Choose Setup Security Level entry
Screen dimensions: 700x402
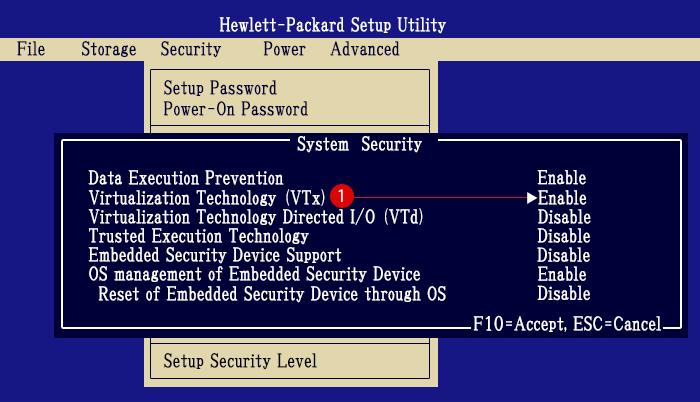[x=240, y=361]
